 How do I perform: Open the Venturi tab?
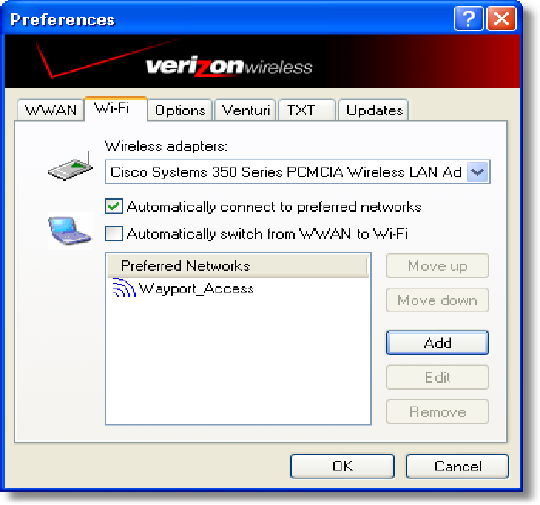click(246, 110)
